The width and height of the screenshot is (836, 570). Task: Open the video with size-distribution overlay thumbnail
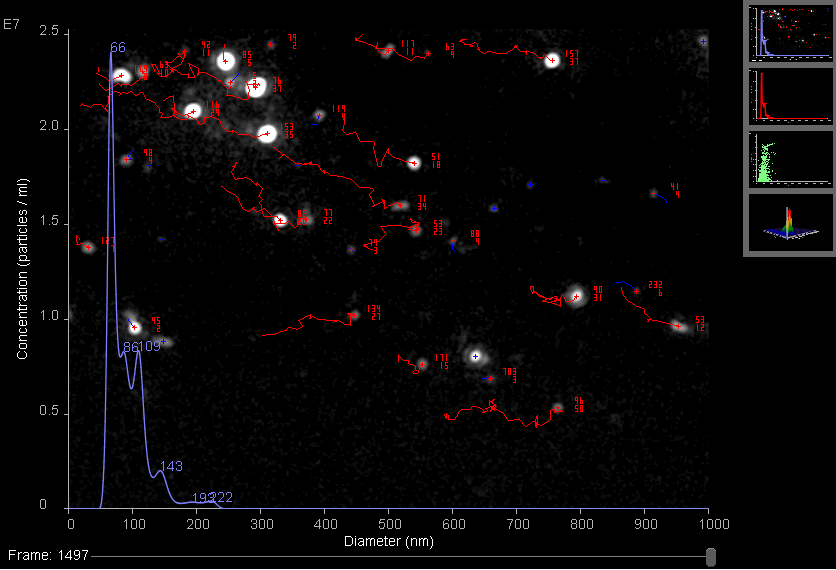coord(790,33)
